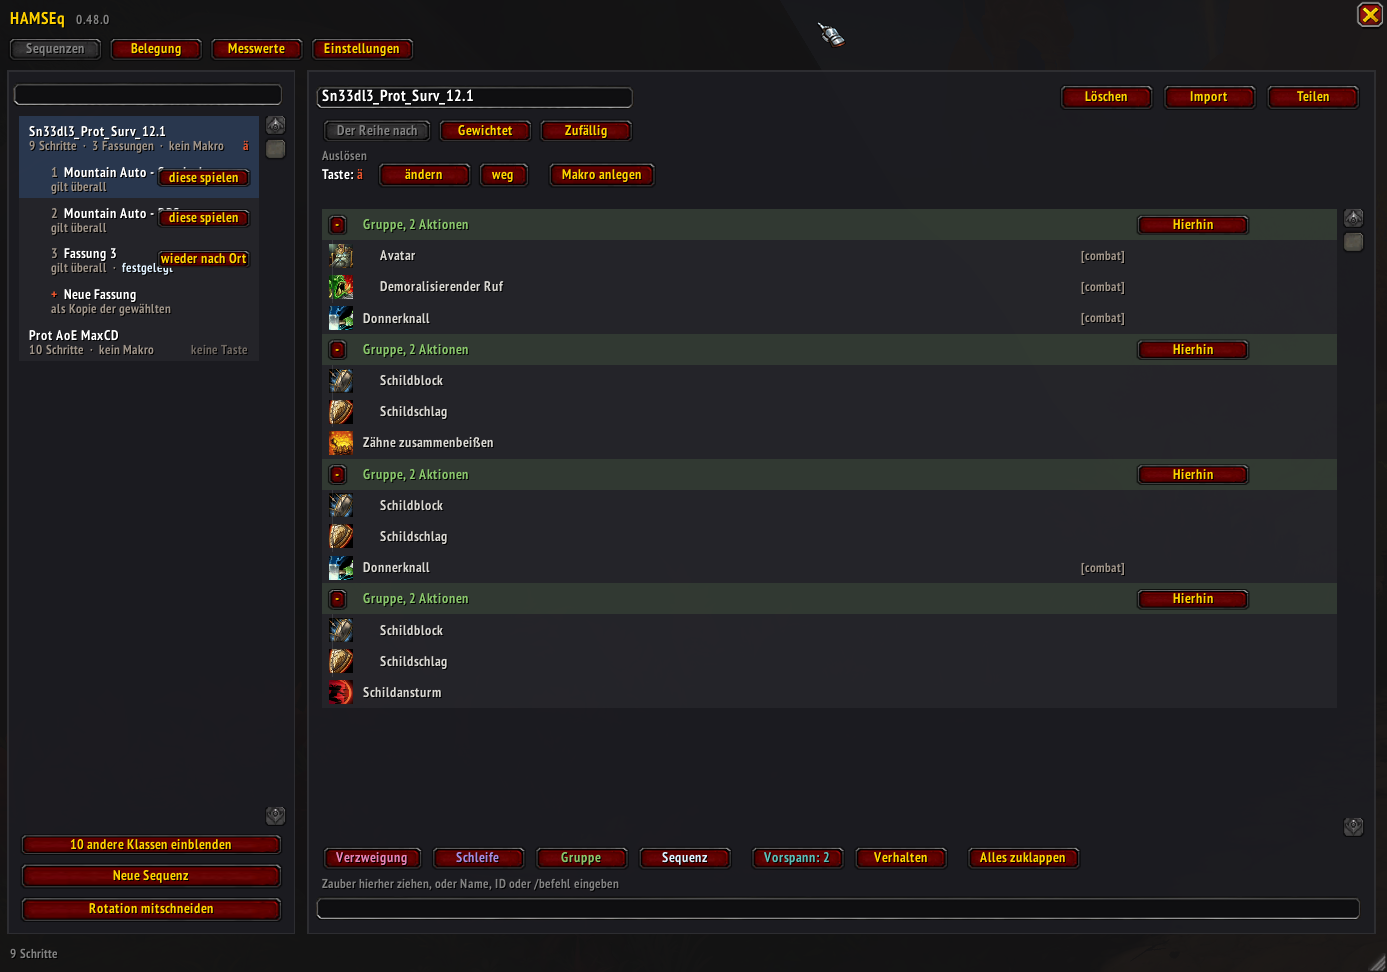
Task: Switch to the Messwerte tab
Action: point(256,49)
